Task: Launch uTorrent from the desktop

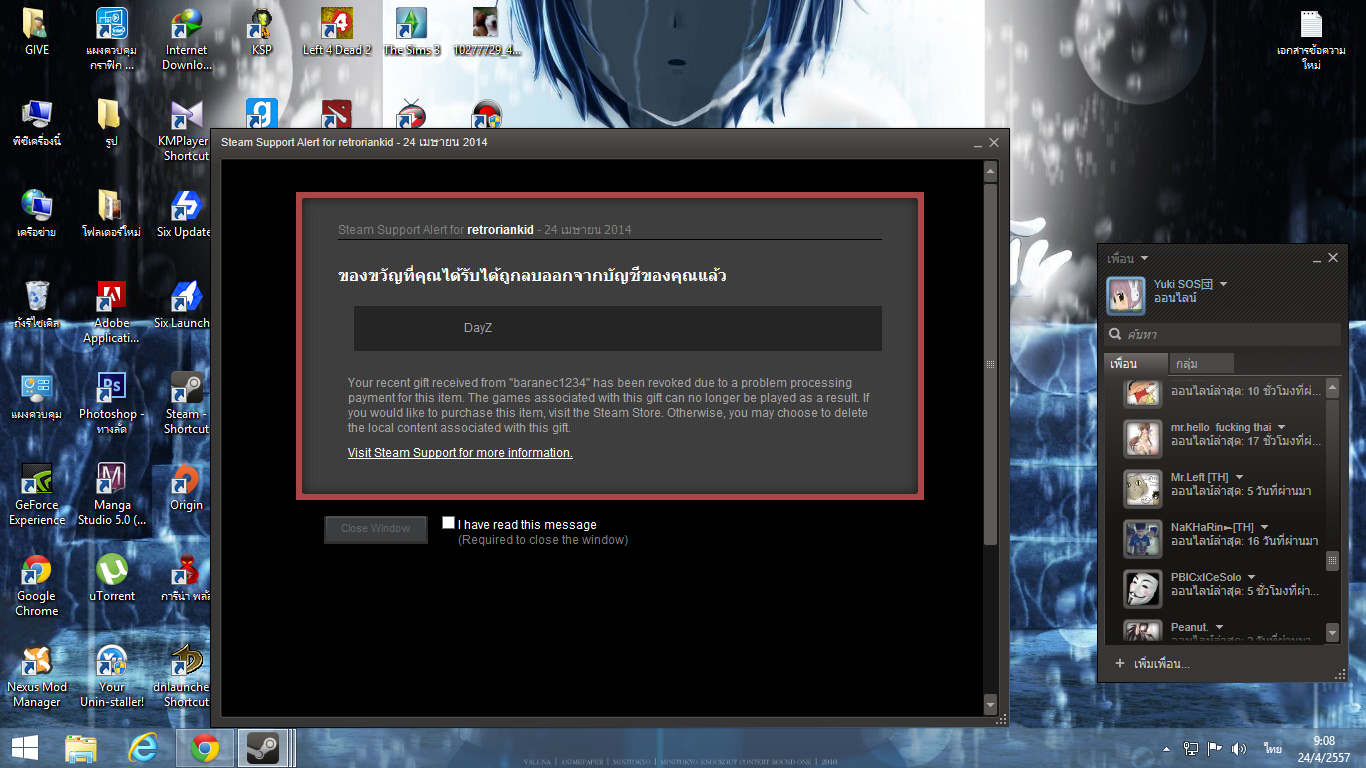Action: pos(111,578)
